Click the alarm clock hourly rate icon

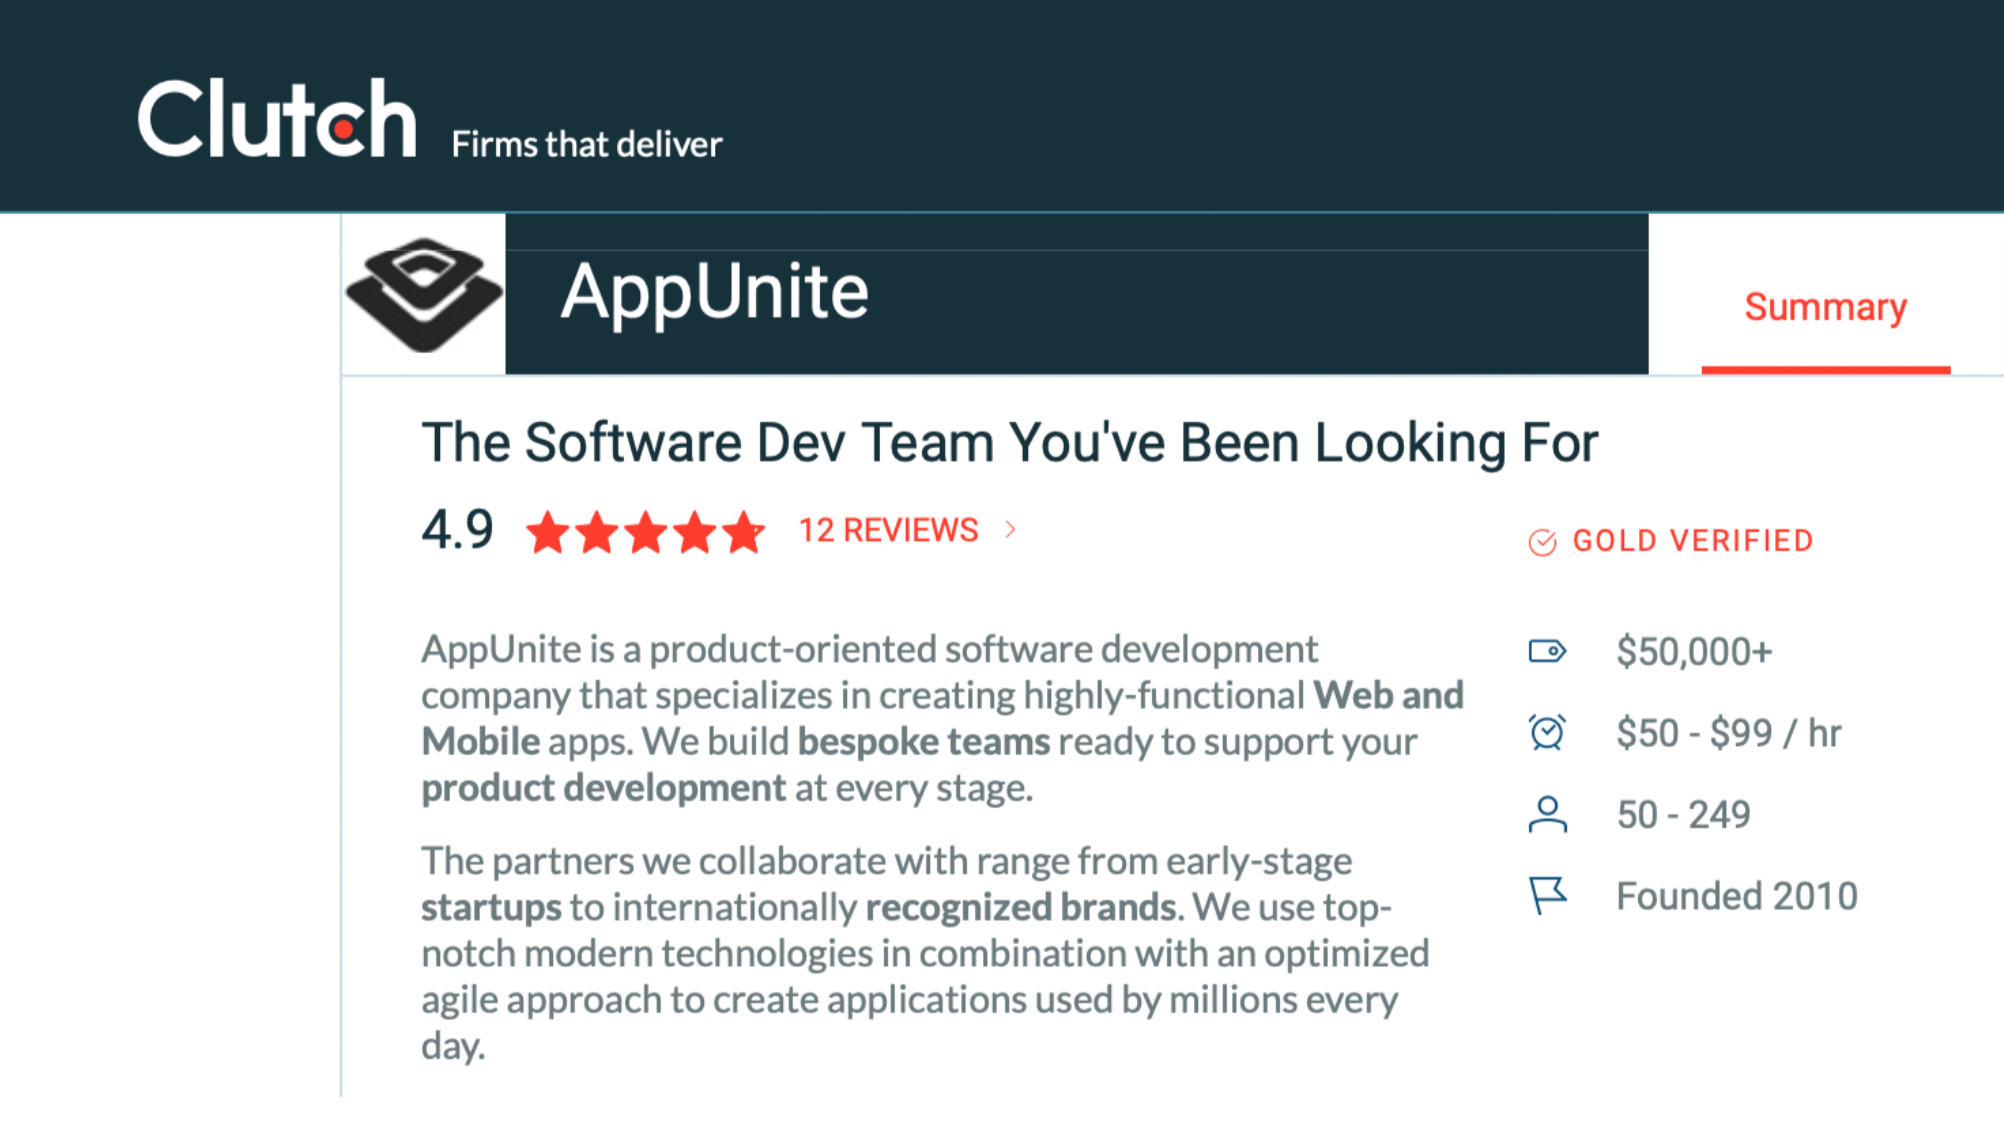tap(1547, 733)
